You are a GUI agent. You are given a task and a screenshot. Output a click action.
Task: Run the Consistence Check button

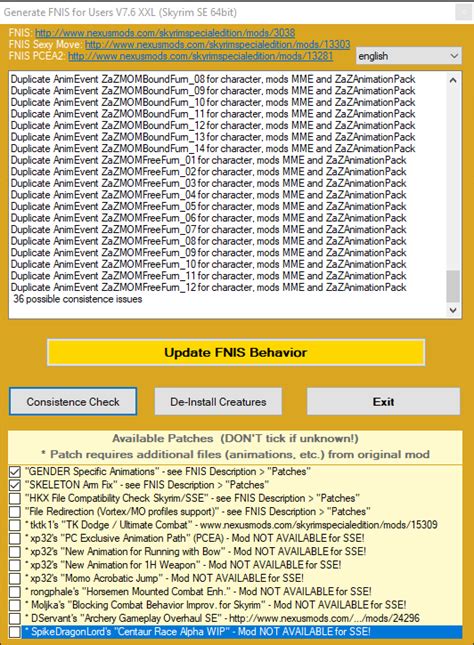(73, 401)
